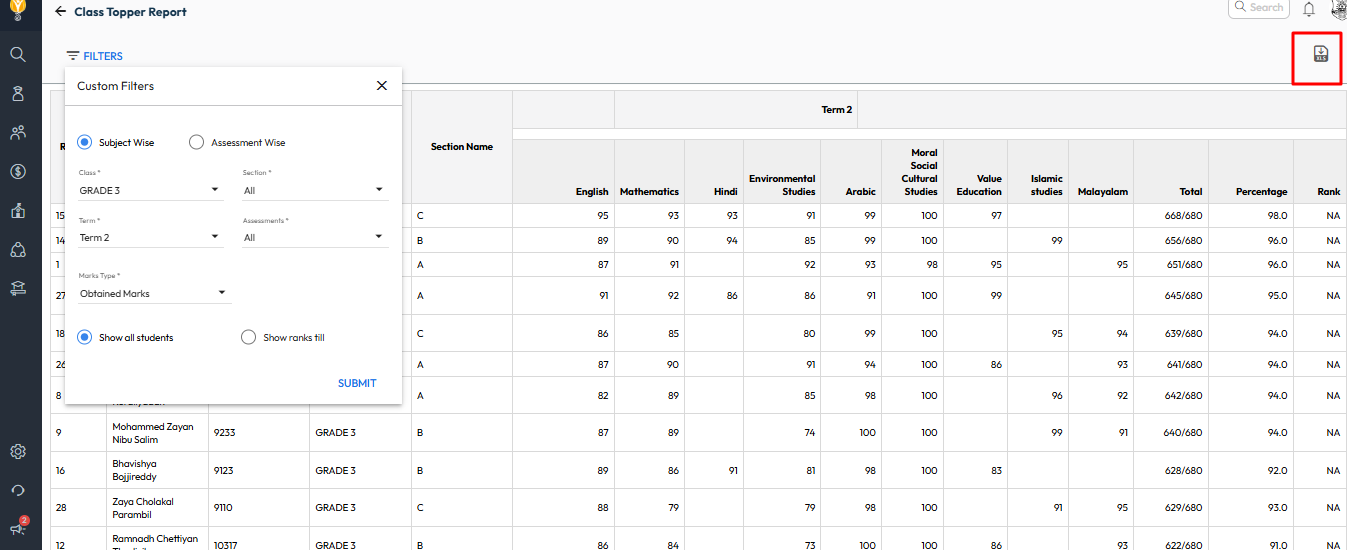Open announcements megaphone with badge
Screen dimensions: 1347x550
tap(18, 527)
